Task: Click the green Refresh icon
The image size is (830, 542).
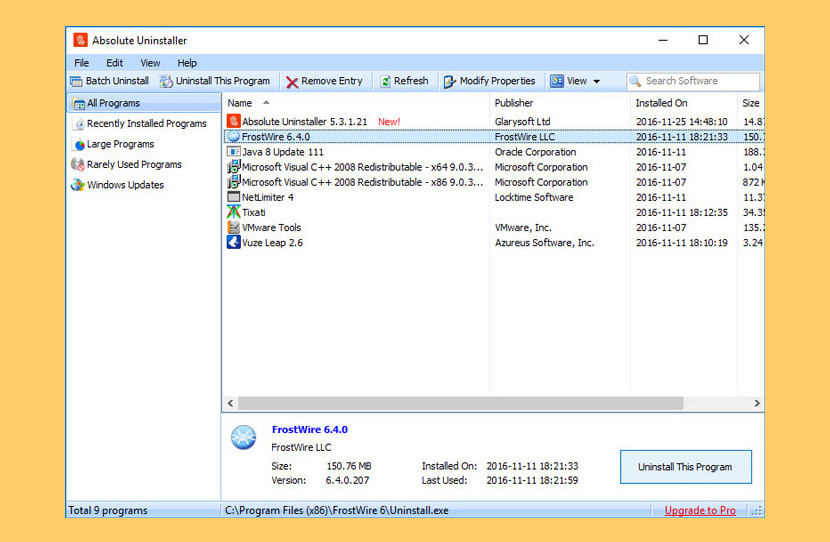Action: pyautogui.click(x=385, y=81)
